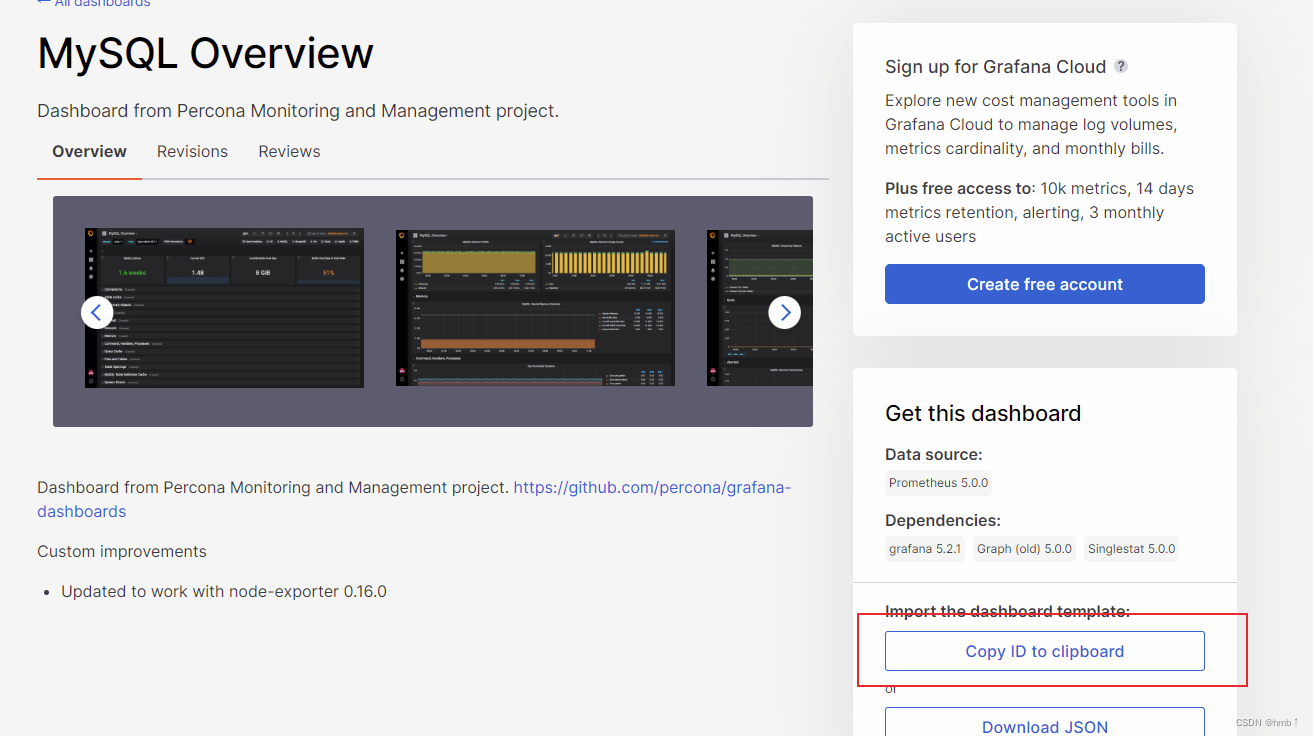Open the Reviews tab
The width and height of the screenshot is (1313, 736).
point(289,152)
